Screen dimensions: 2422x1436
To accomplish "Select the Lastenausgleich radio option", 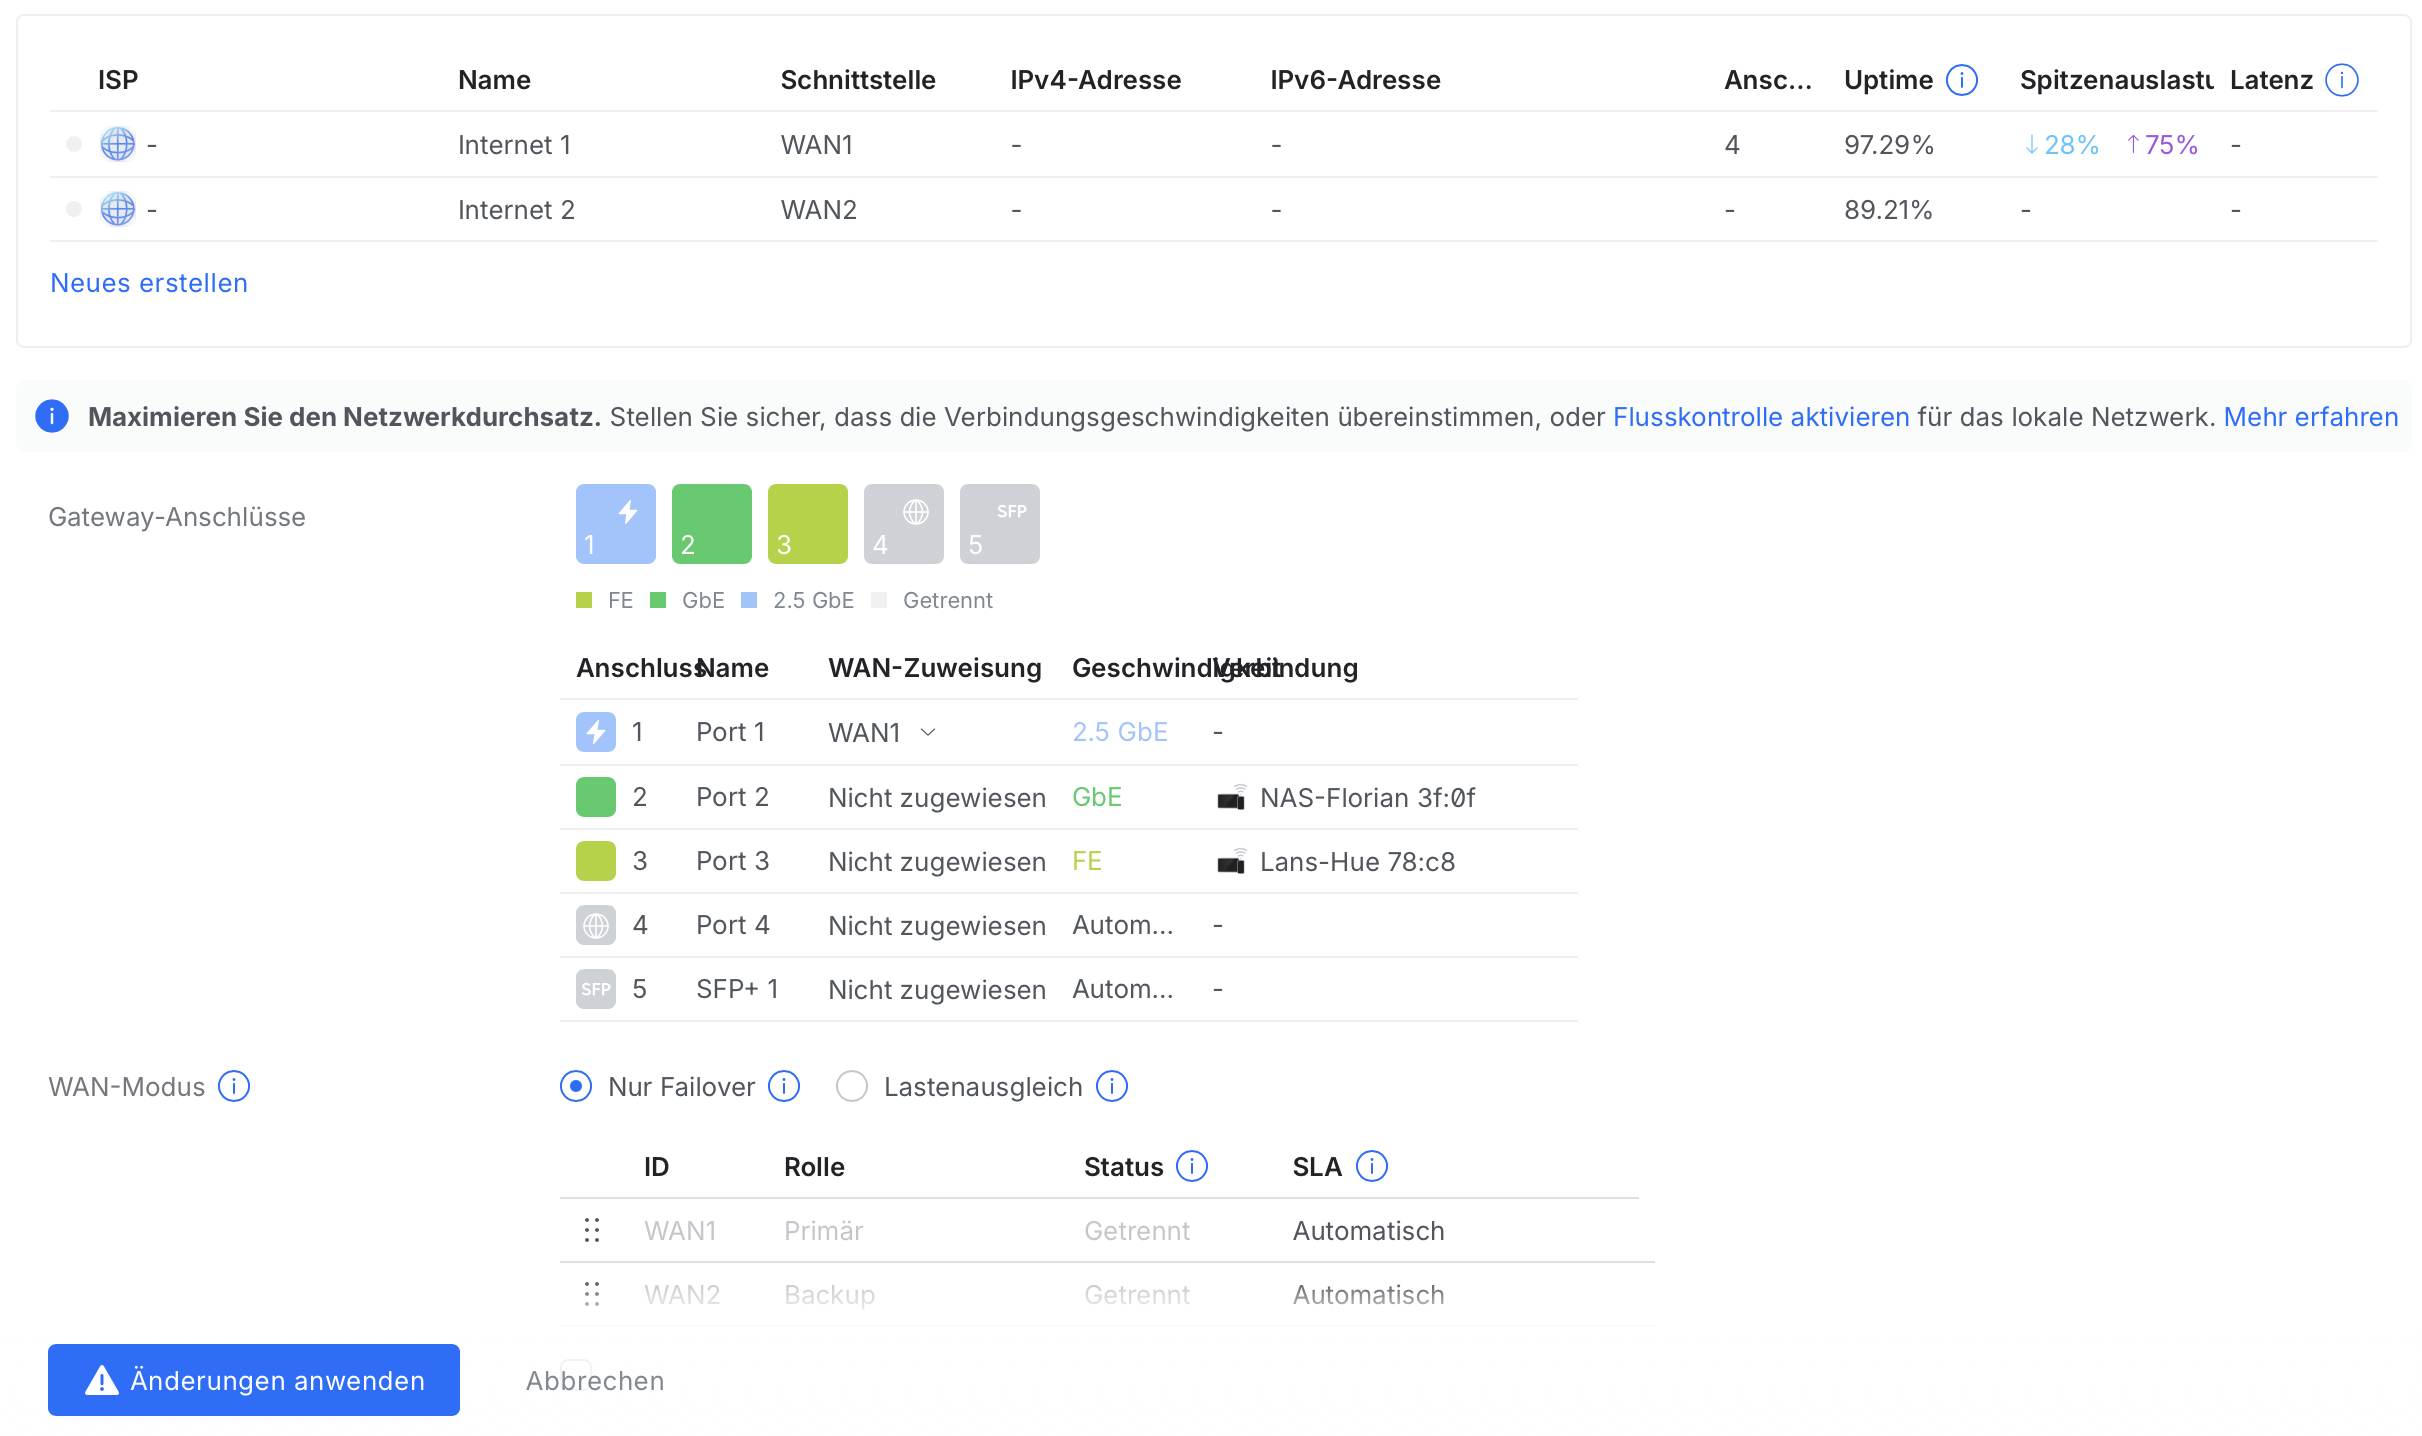I will (x=852, y=1086).
